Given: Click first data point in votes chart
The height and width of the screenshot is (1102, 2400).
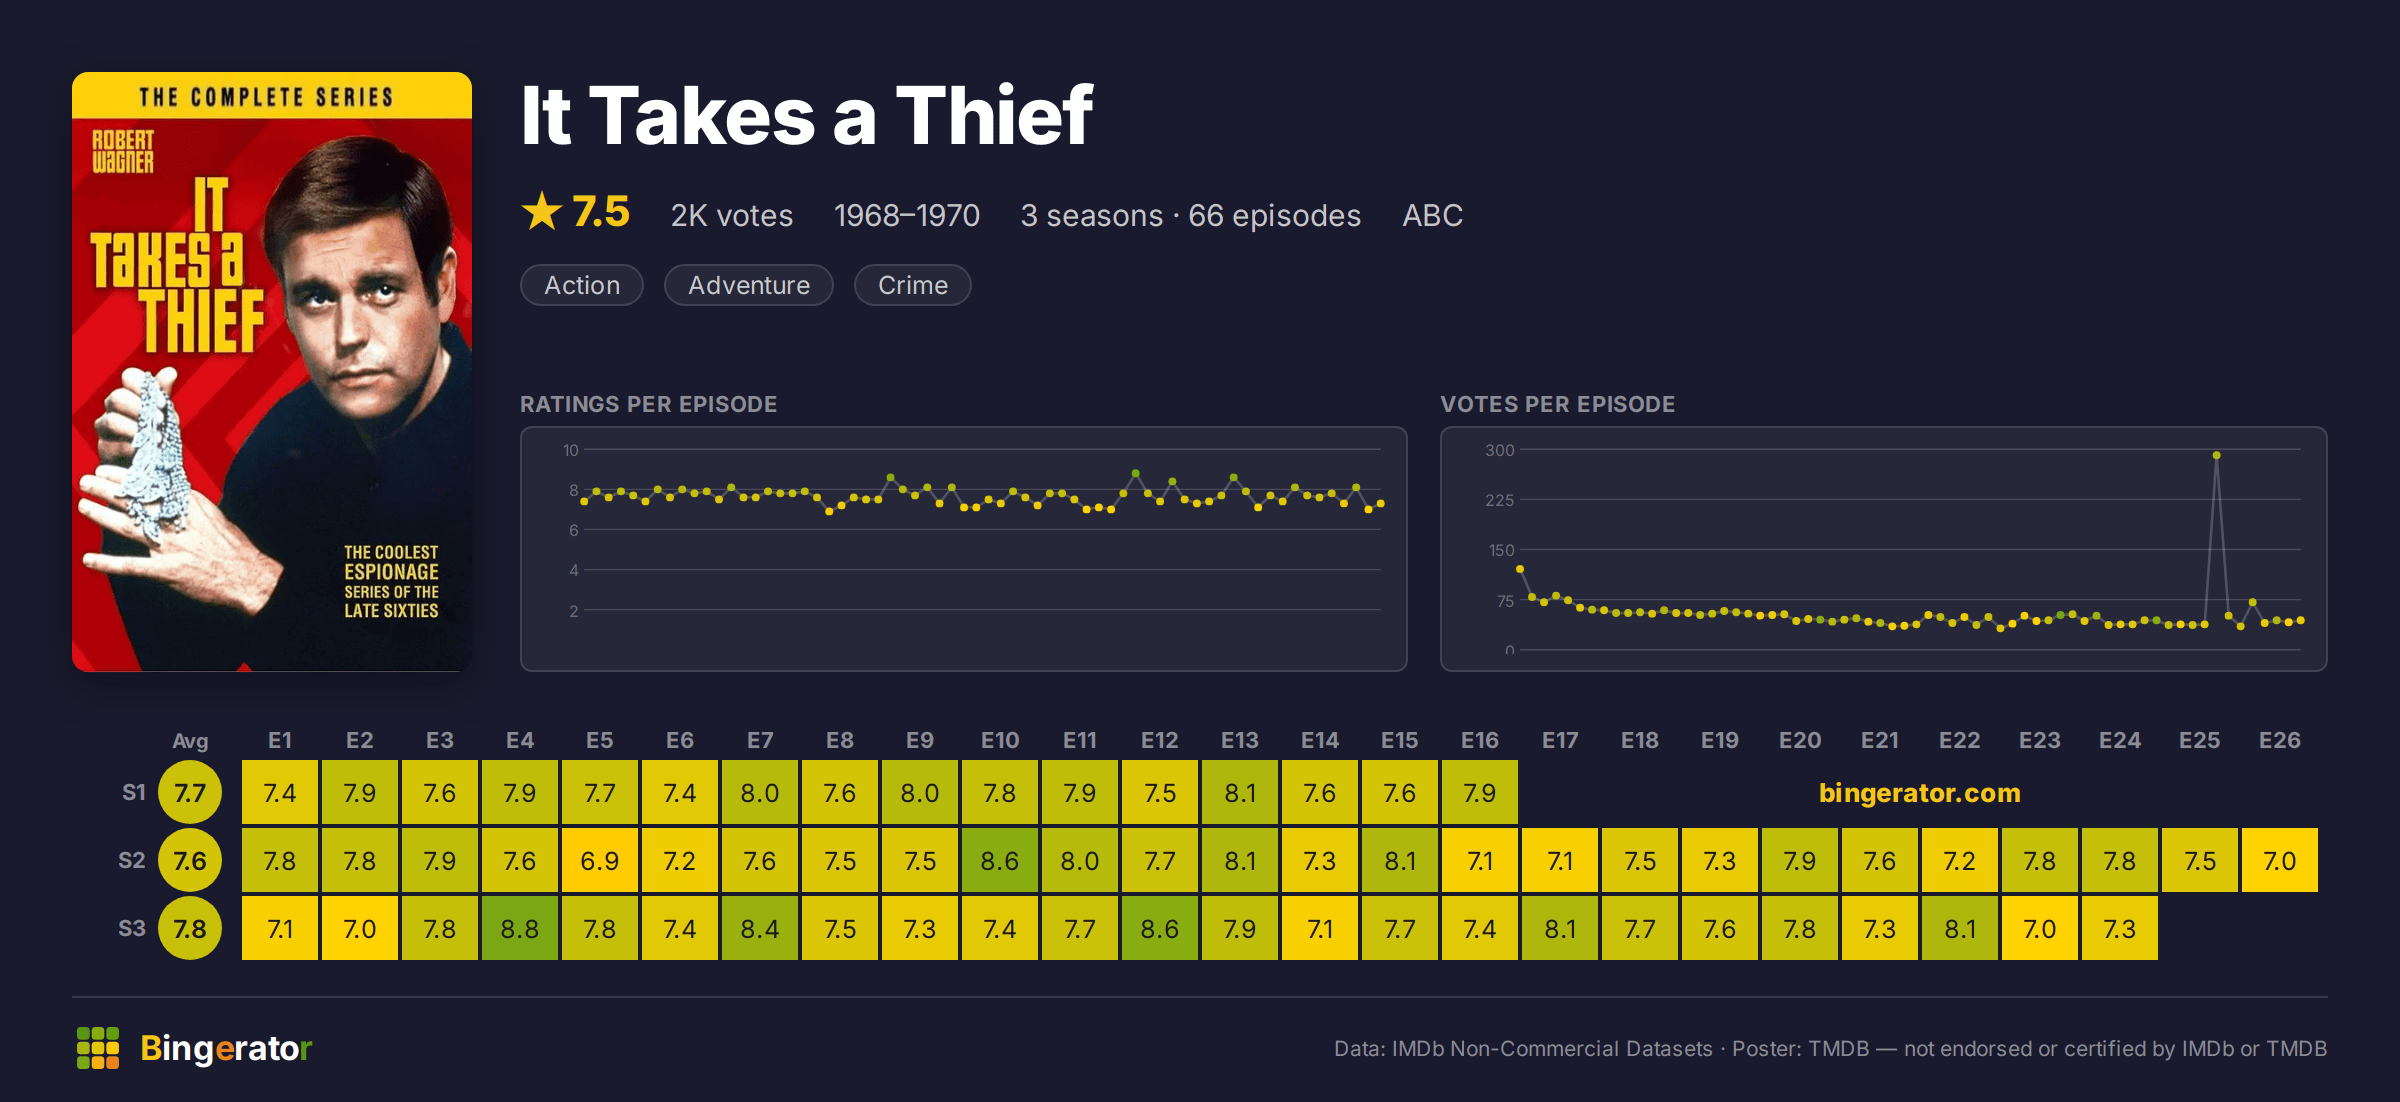Looking at the screenshot, I should (x=1520, y=569).
